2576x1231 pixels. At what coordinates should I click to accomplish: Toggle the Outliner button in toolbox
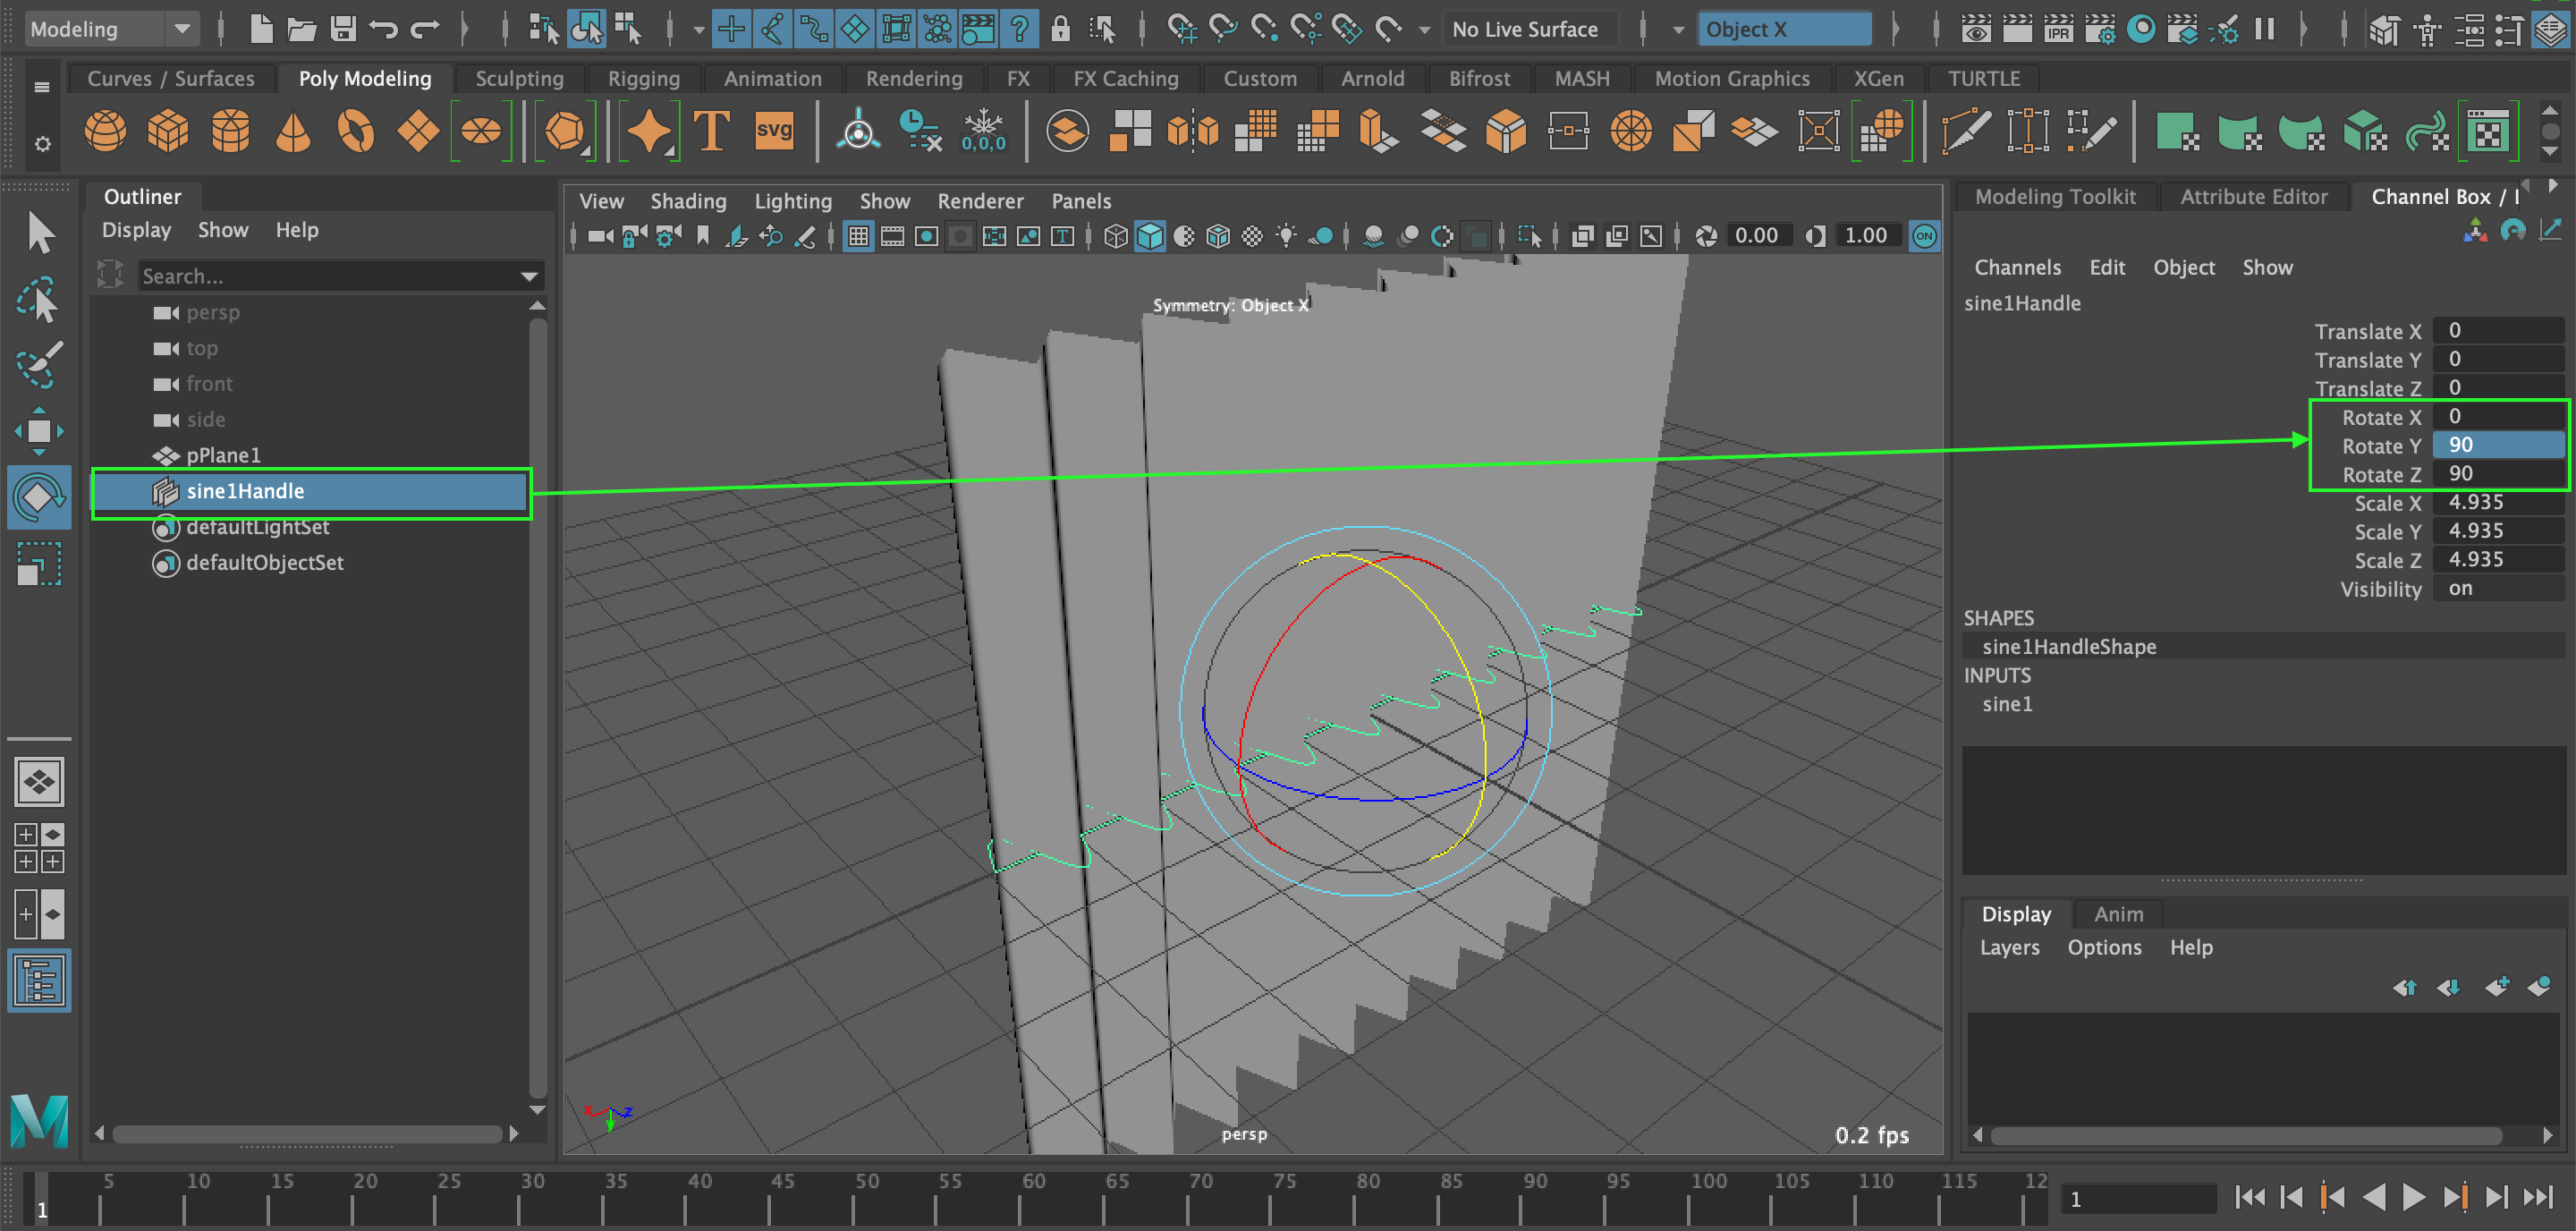(x=40, y=980)
